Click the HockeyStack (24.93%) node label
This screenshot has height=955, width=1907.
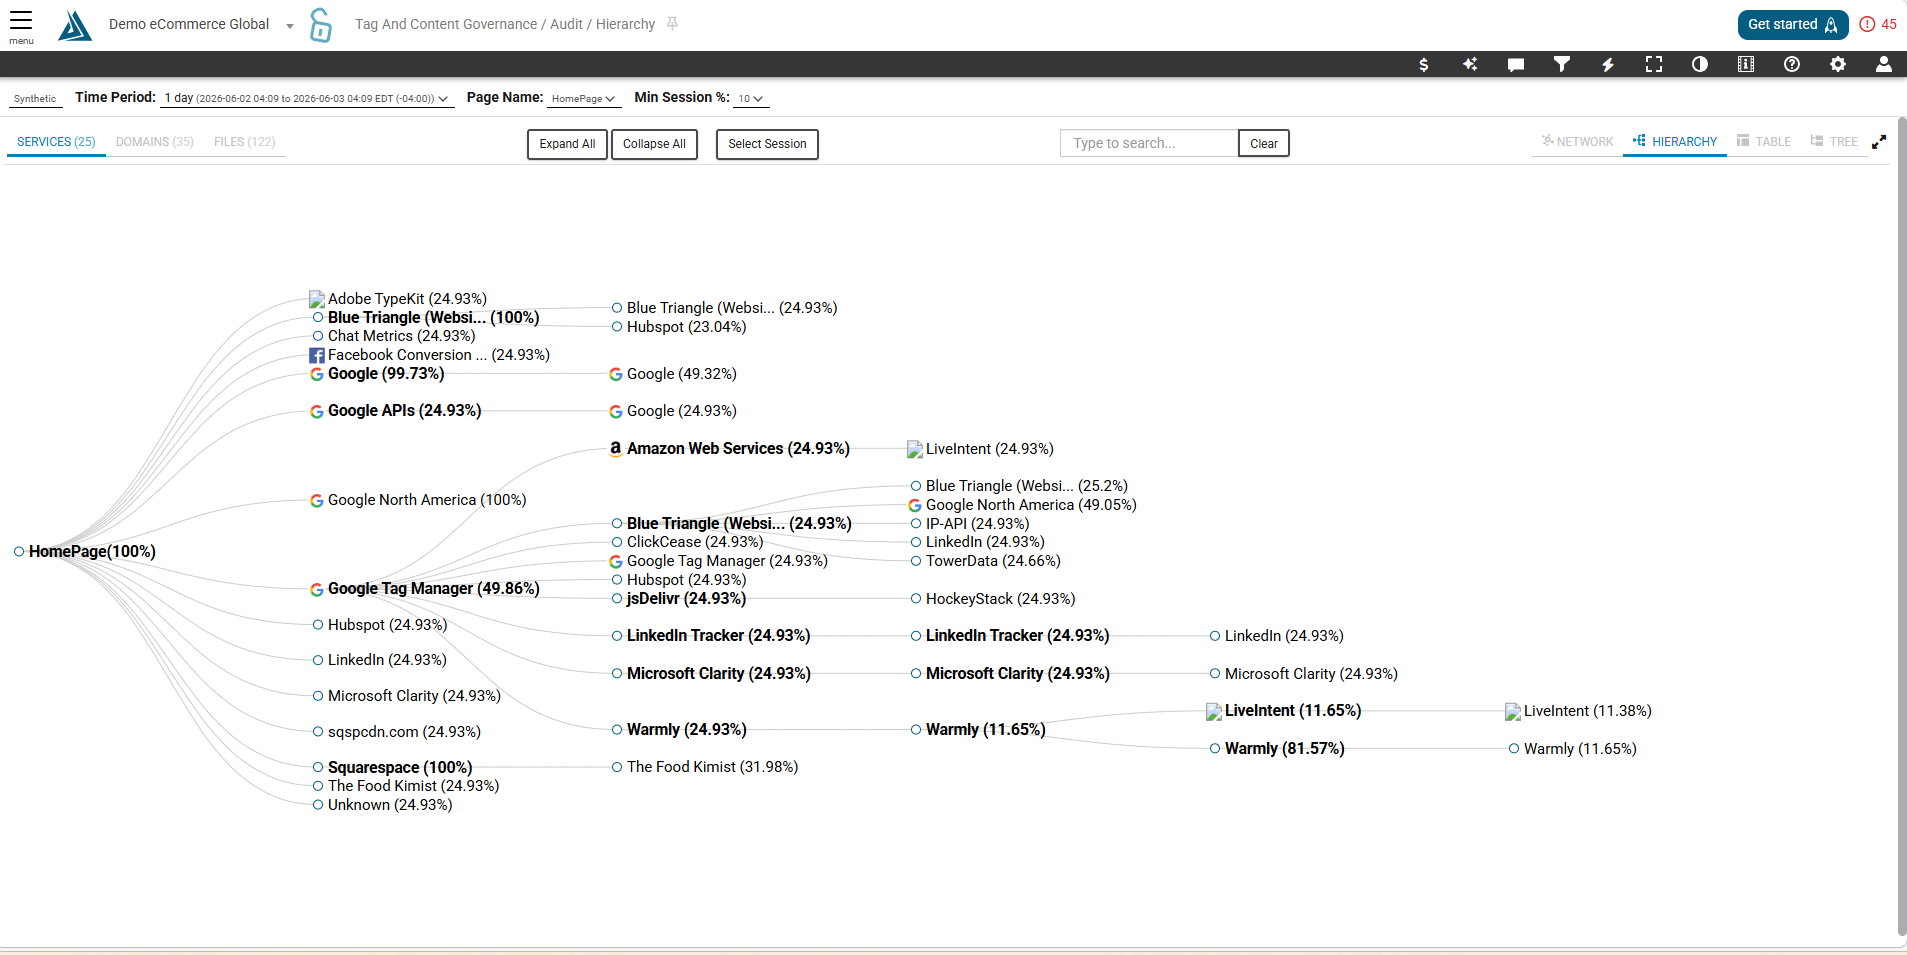point(1001,599)
